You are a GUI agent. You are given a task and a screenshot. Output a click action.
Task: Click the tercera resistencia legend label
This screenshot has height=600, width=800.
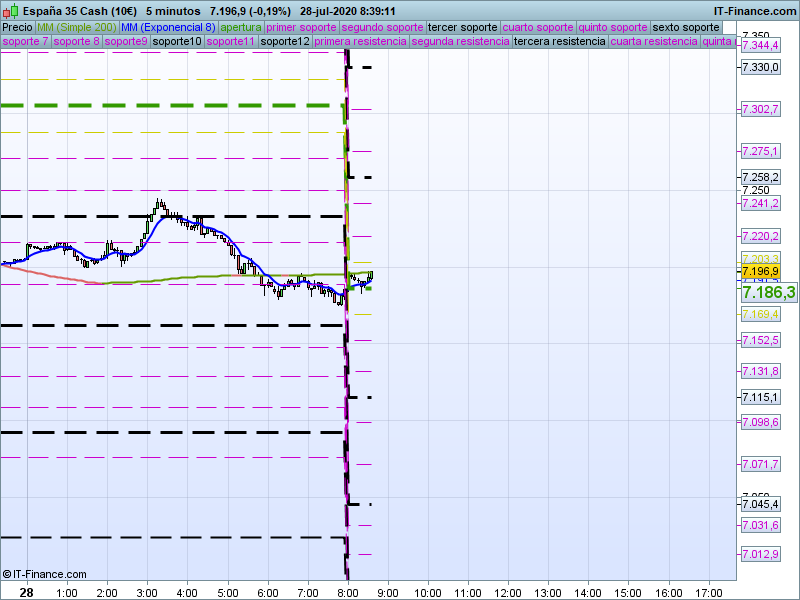point(559,42)
